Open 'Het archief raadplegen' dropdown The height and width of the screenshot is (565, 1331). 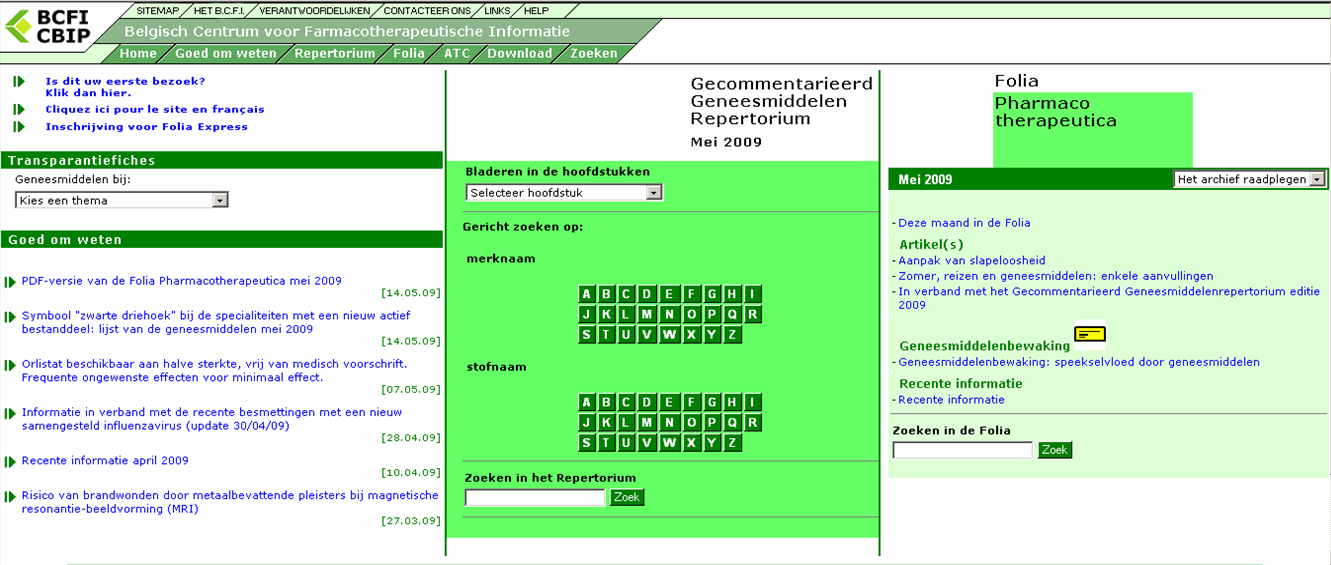pos(1250,179)
